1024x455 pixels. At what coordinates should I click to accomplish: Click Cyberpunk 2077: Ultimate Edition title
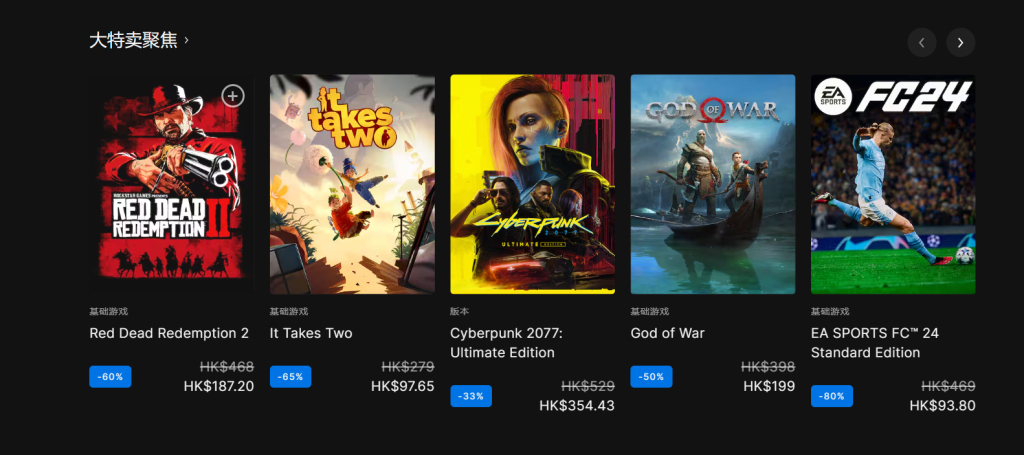[x=506, y=343]
